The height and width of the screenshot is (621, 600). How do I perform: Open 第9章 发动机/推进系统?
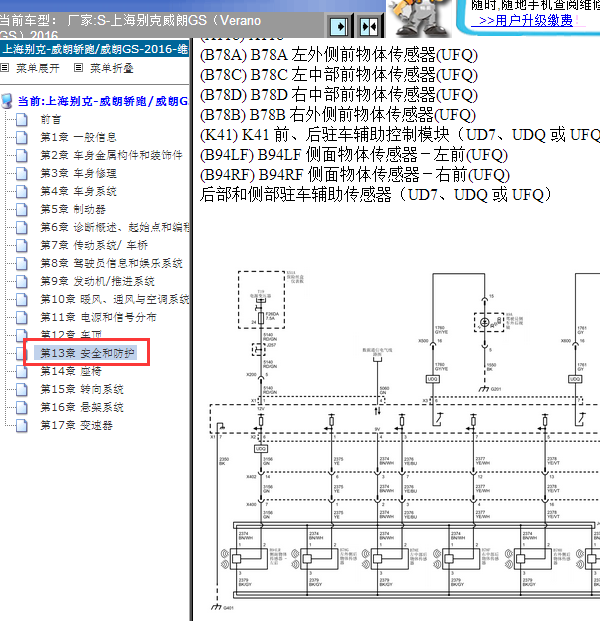click(97, 281)
